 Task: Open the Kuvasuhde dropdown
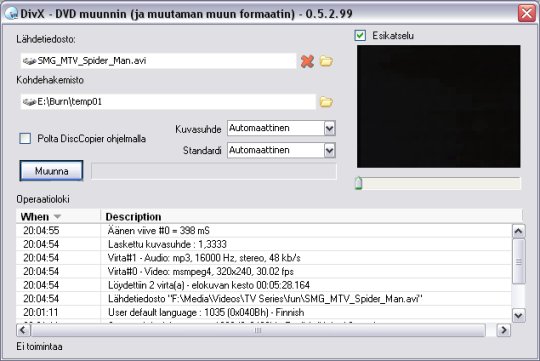pyautogui.click(x=329, y=128)
